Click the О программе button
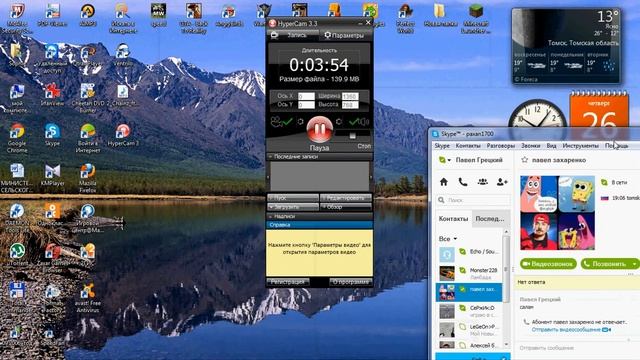 (351, 282)
